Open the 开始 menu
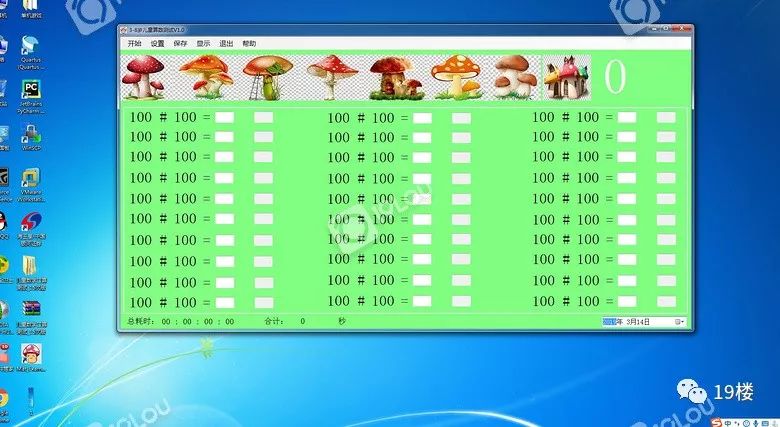Image resolution: width=780 pixels, height=427 pixels. point(134,43)
